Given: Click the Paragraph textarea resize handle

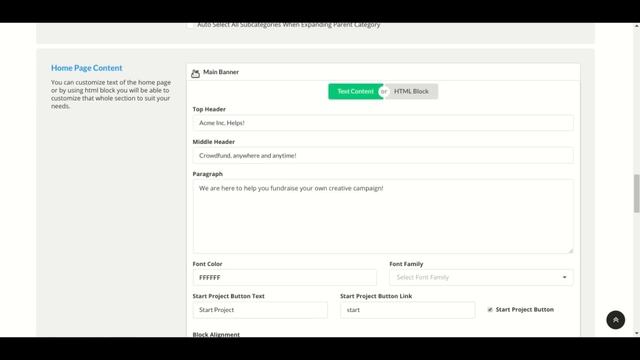Looking at the screenshot, I should coord(571,251).
